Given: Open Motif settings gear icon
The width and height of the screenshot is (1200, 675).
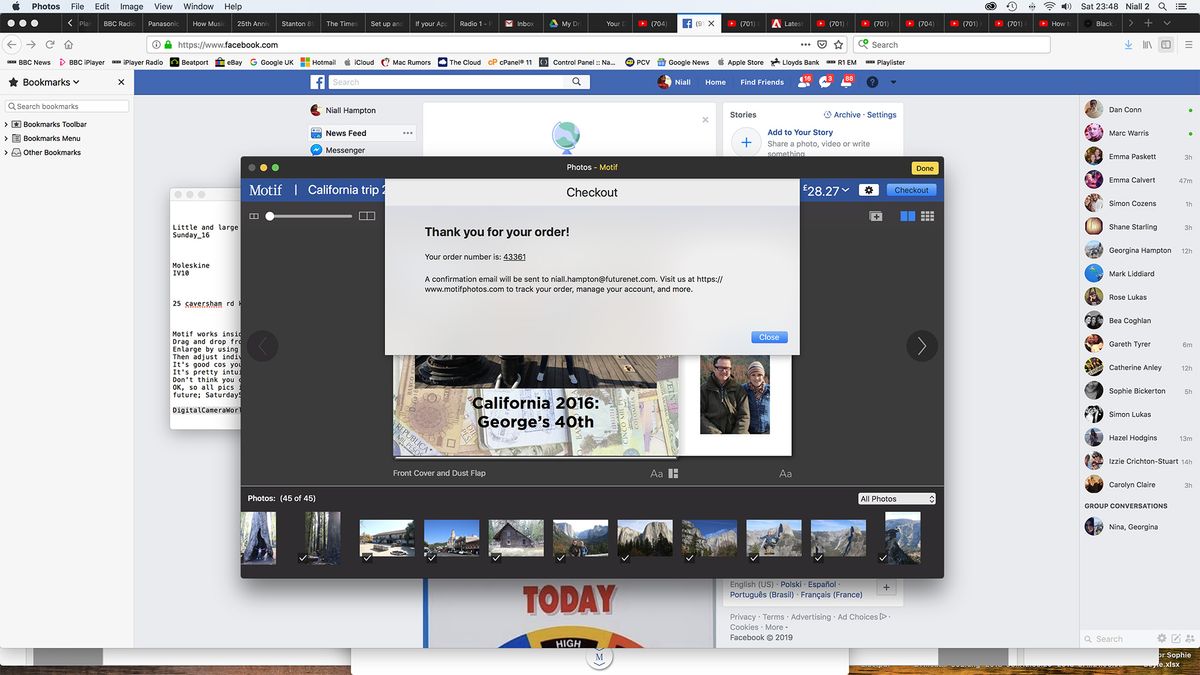Looking at the screenshot, I should click(868, 190).
